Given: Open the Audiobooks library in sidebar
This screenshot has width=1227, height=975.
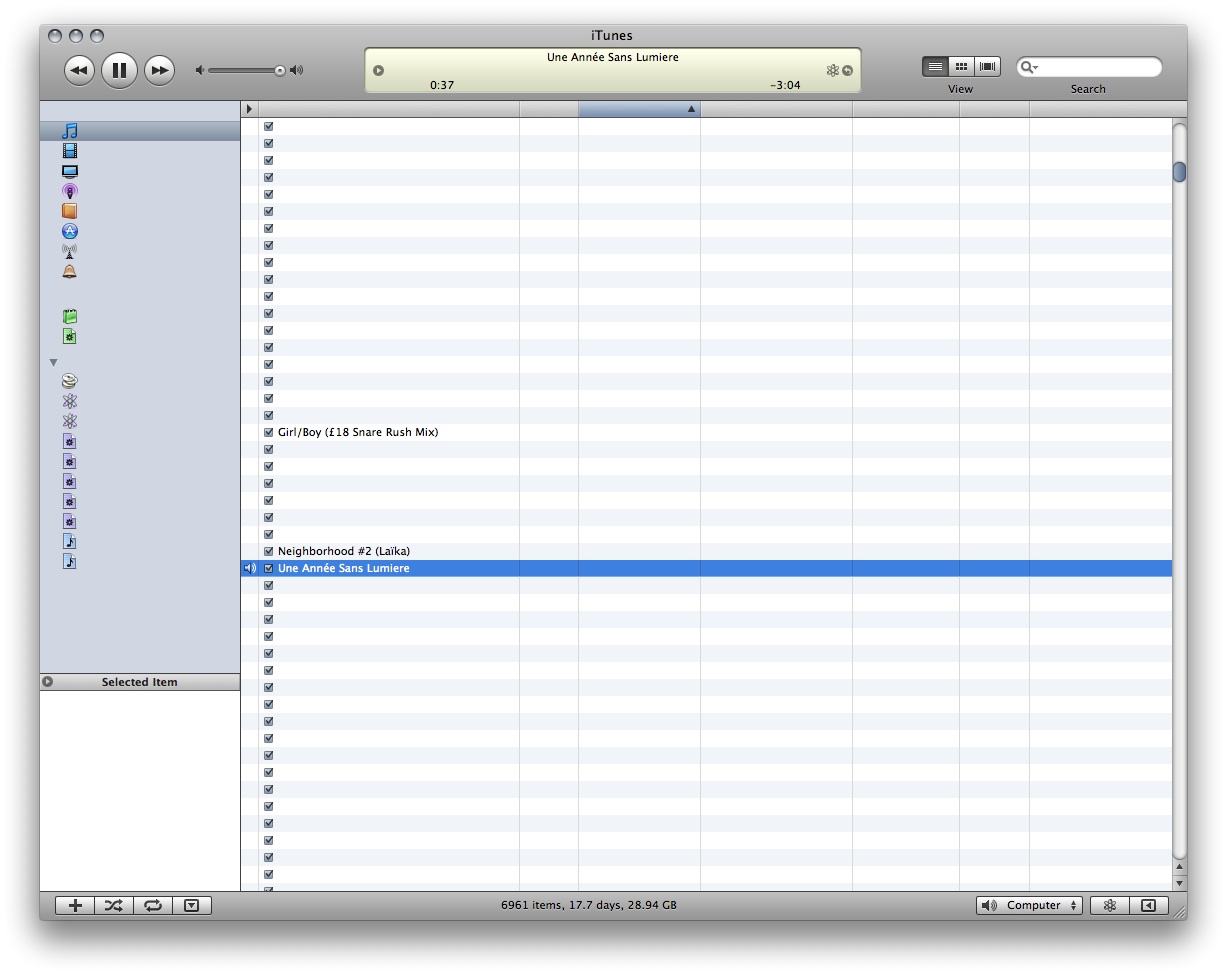Looking at the screenshot, I should [70, 211].
